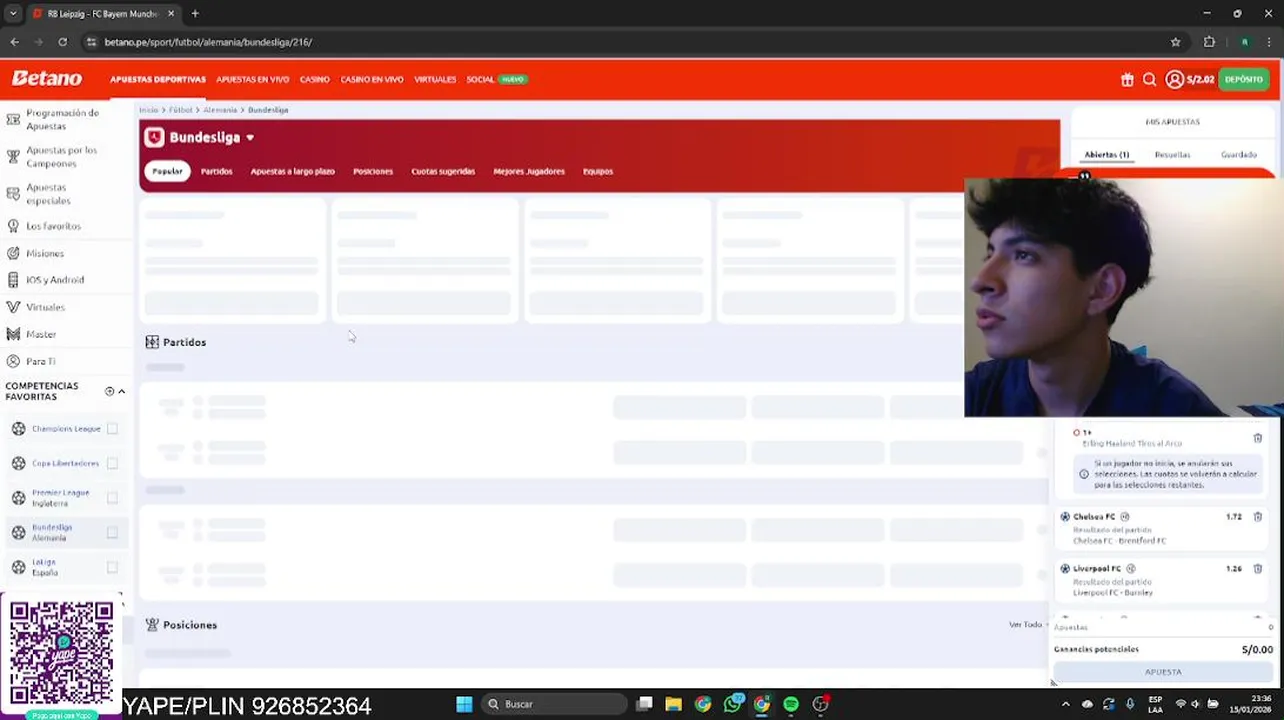Switch to the Partidos tab
This screenshot has height=720, width=1284.
coord(216,171)
